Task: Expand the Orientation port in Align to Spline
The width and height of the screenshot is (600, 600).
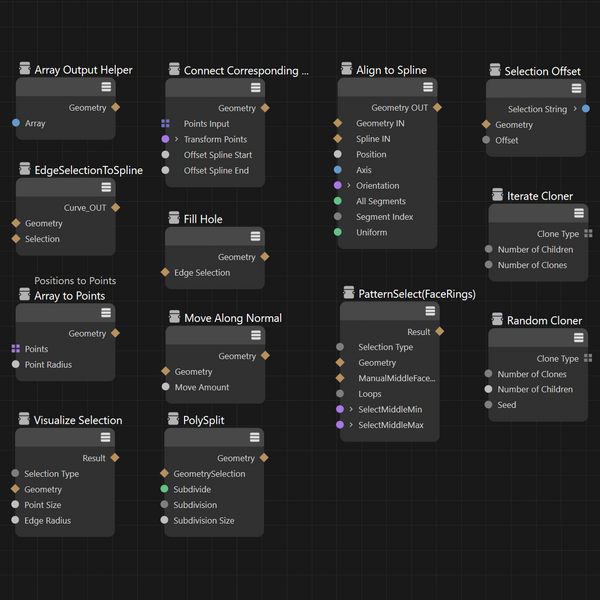Action: pos(349,186)
